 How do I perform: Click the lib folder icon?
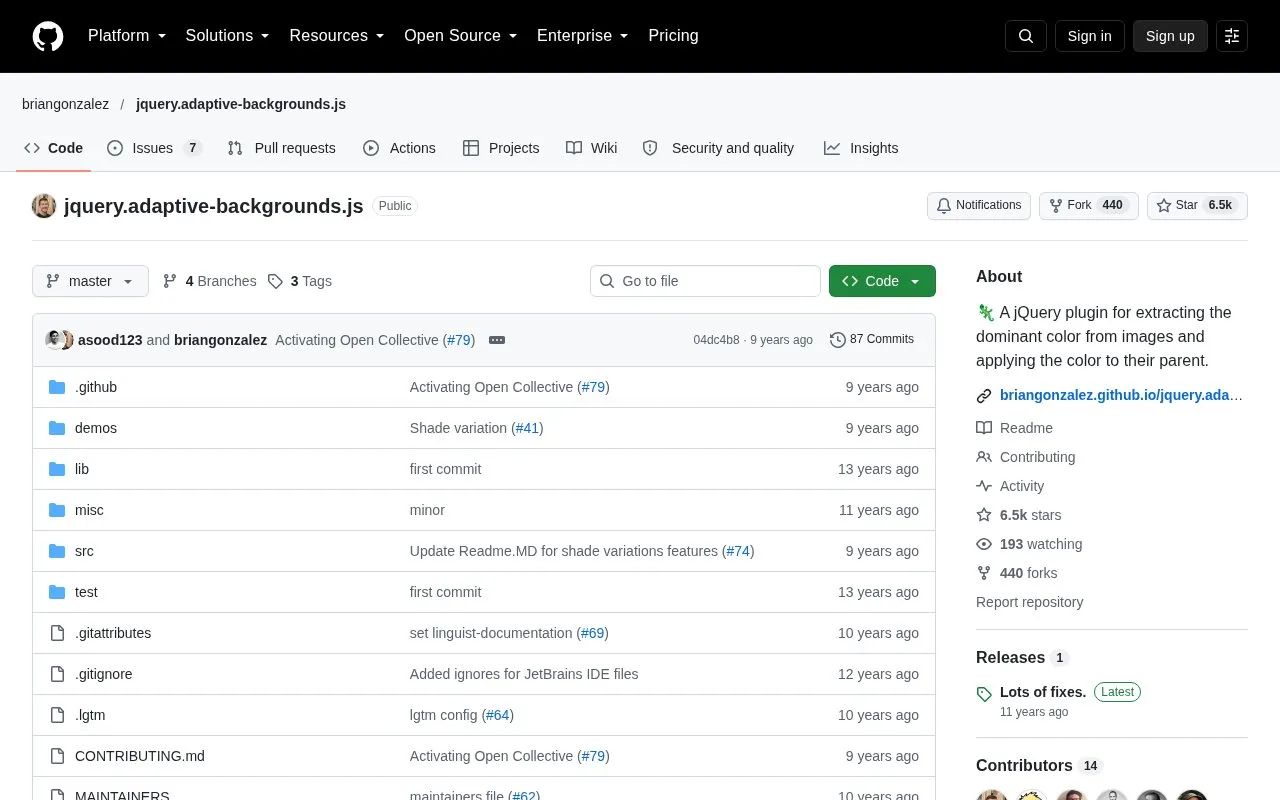[57, 469]
